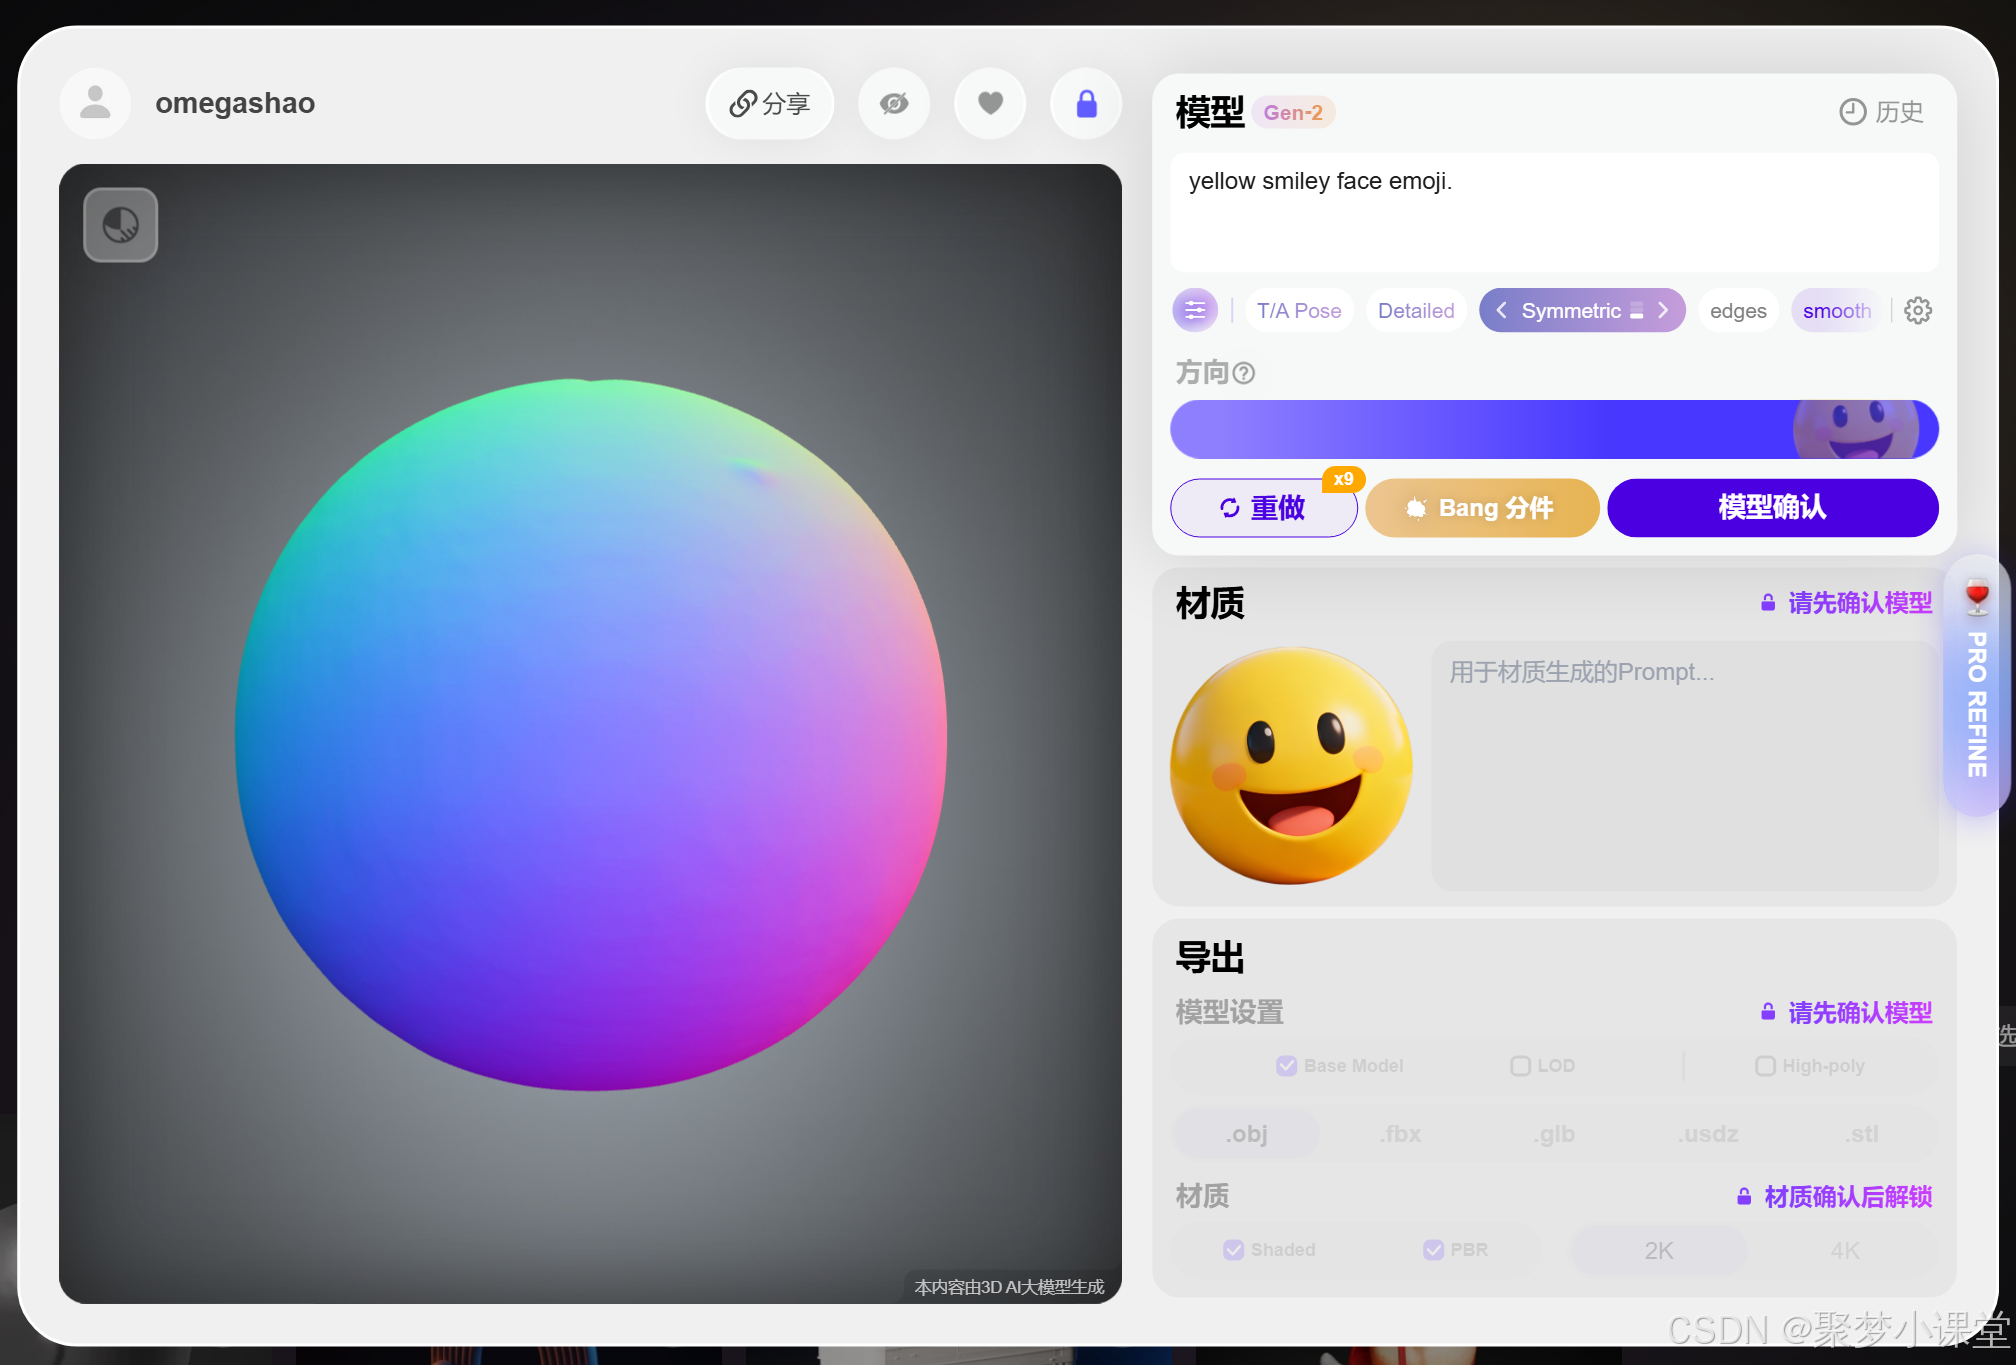2016x1365 pixels.
Task: Select the .glb export format
Action: click(x=1555, y=1134)
